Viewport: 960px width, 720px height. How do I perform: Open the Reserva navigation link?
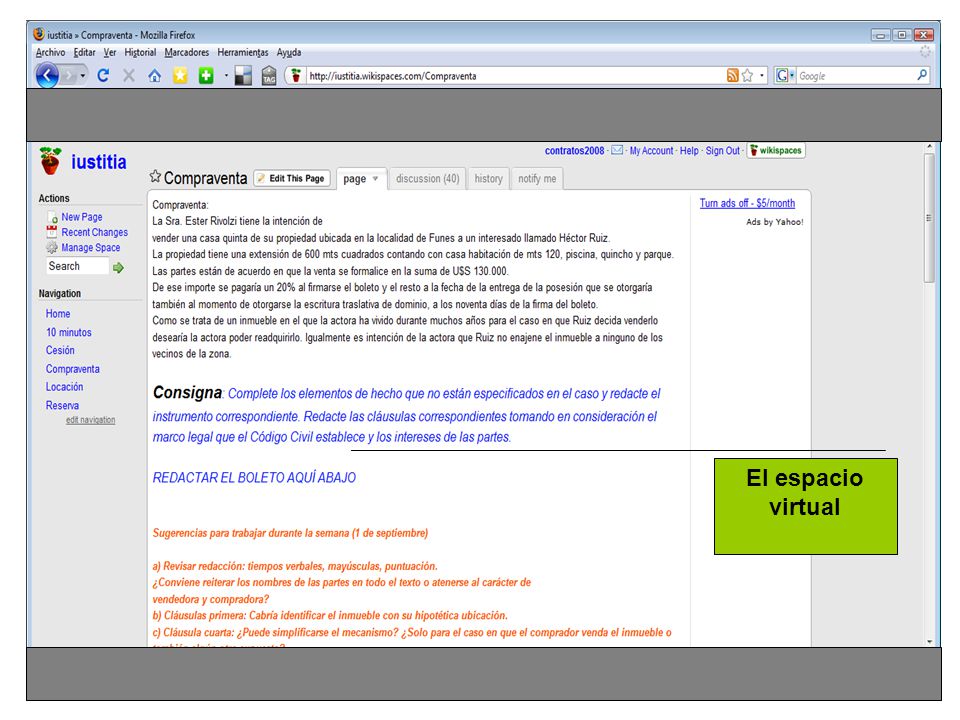click(x=62, y=405)
